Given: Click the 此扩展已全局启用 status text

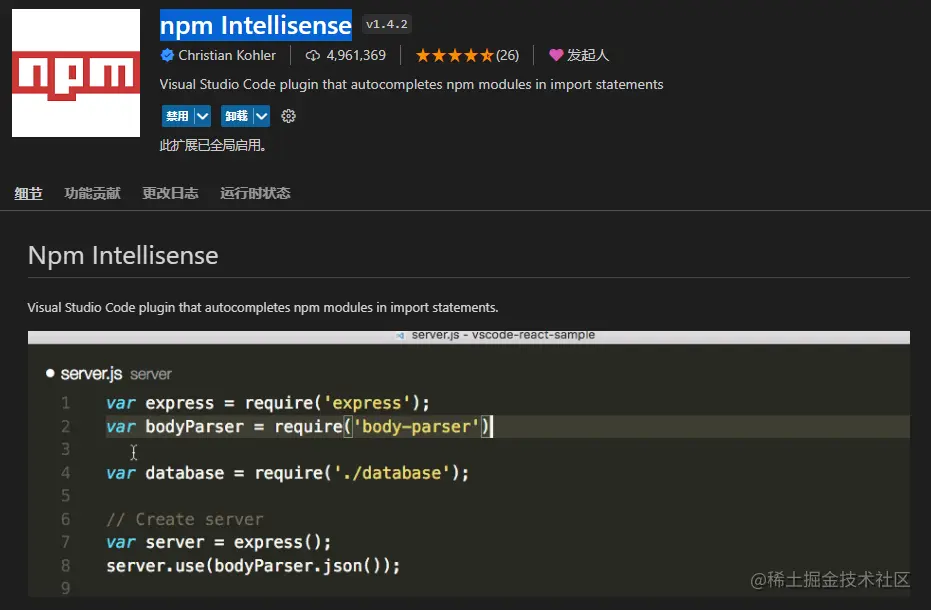Looking at the screenshot, I should [x=213, y=146].
